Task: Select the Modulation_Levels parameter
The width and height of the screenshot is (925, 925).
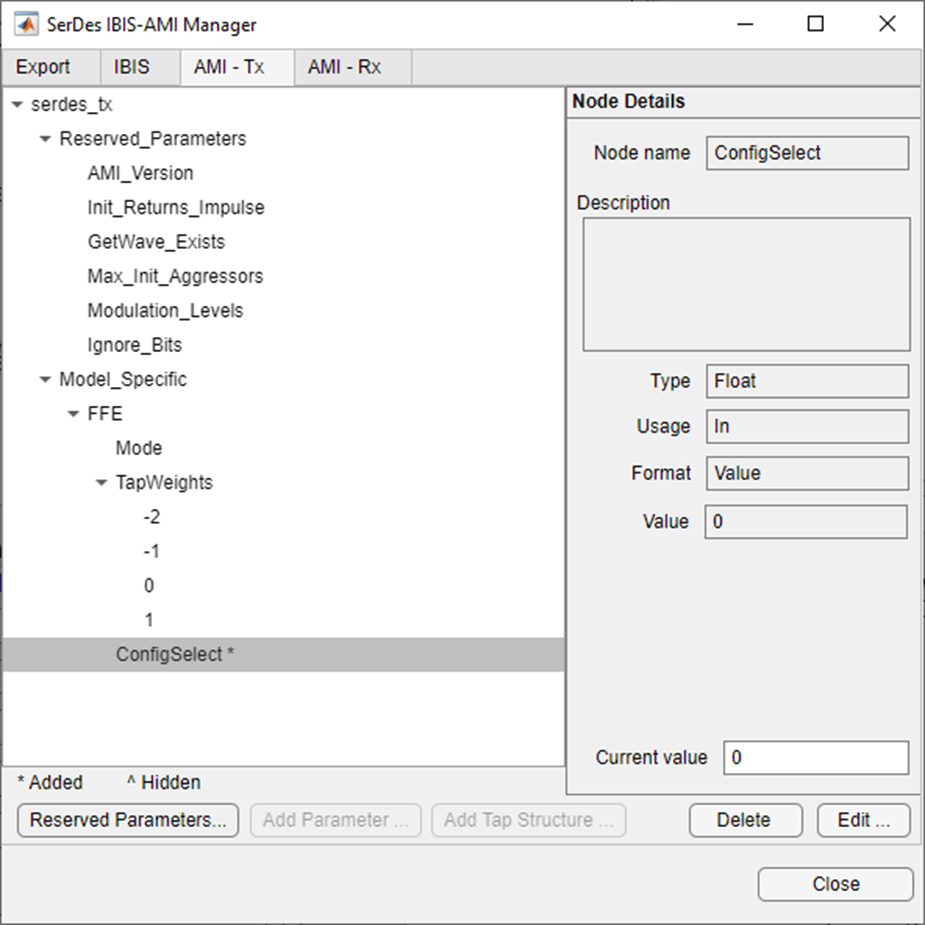Action: point(165,311)
